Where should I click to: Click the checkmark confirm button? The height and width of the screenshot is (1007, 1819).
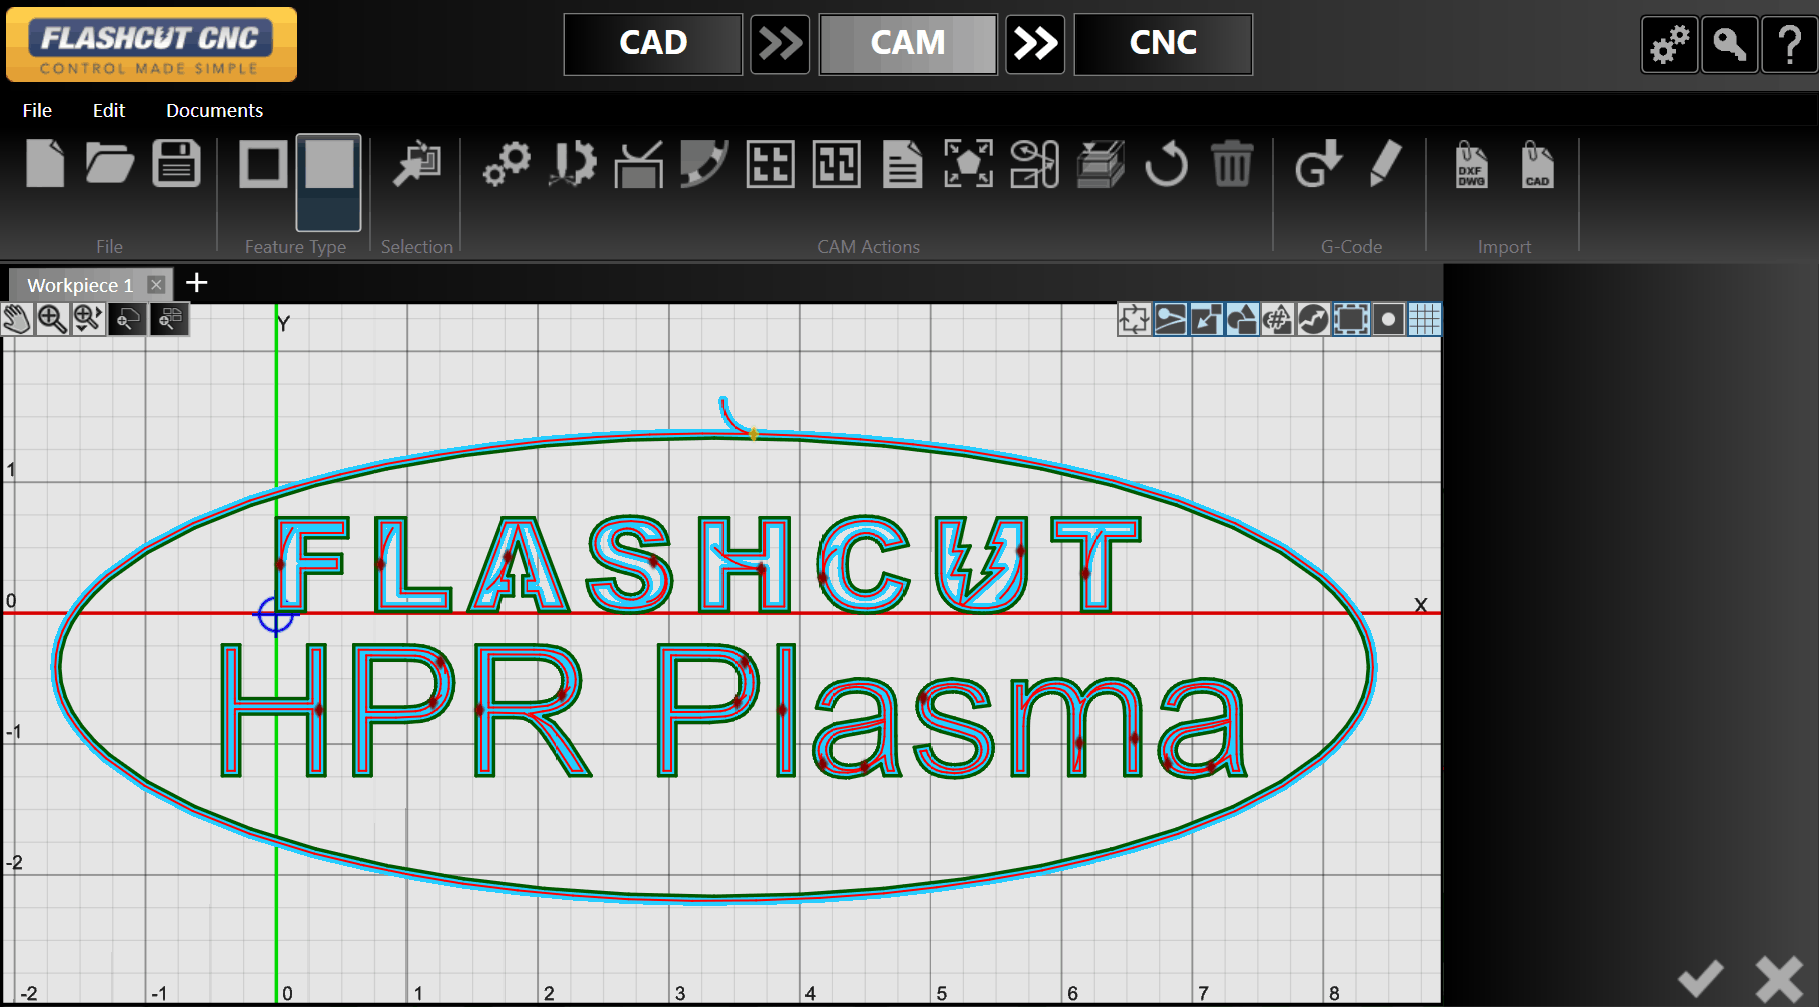coord(1700,978)
